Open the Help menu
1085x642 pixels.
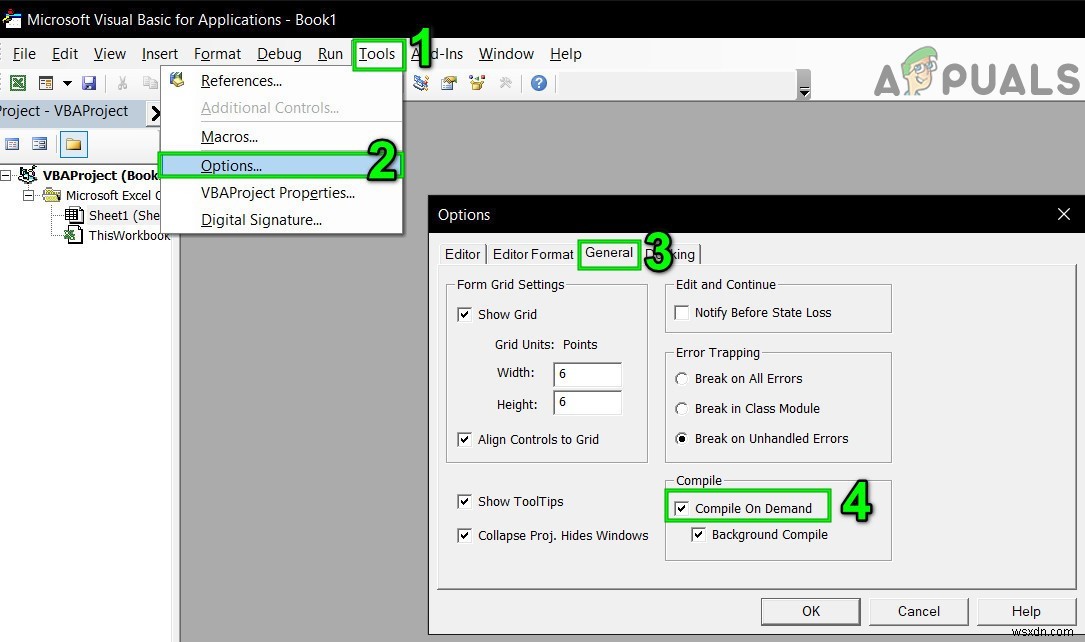click(x=565, y=54)
